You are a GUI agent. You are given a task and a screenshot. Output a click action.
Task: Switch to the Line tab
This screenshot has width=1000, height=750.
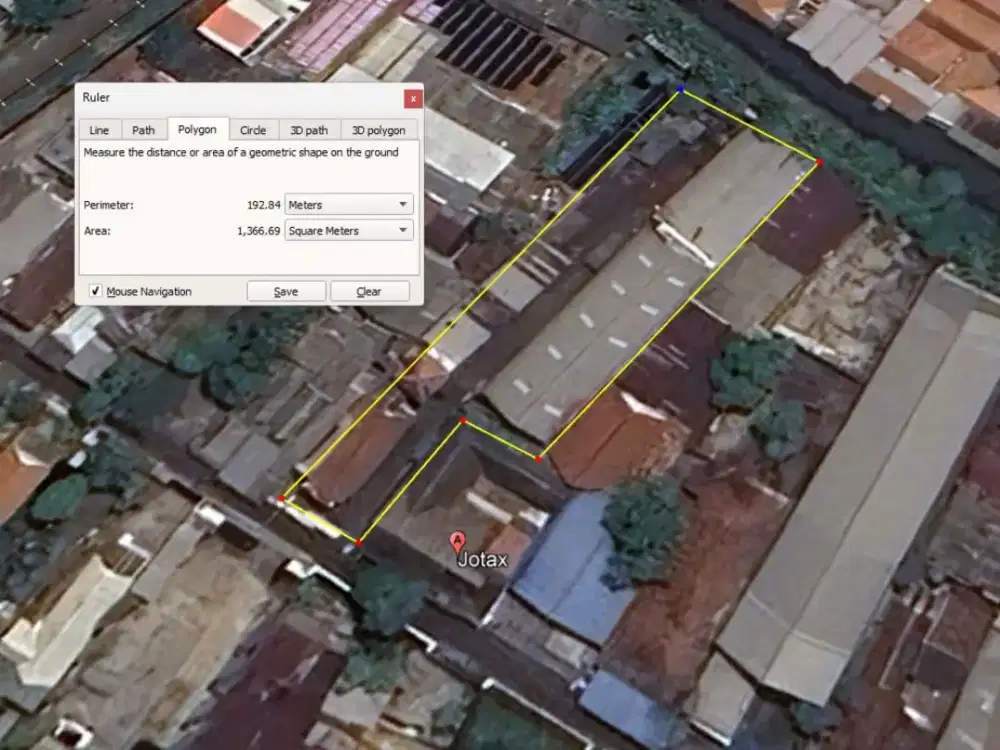click(99, 130)
